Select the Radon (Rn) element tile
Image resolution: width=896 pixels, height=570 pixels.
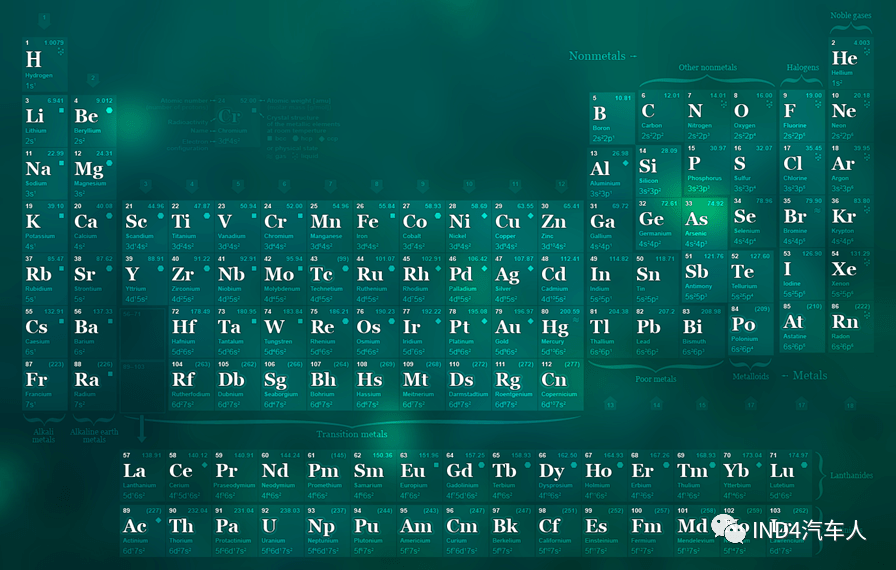(851, 327)
